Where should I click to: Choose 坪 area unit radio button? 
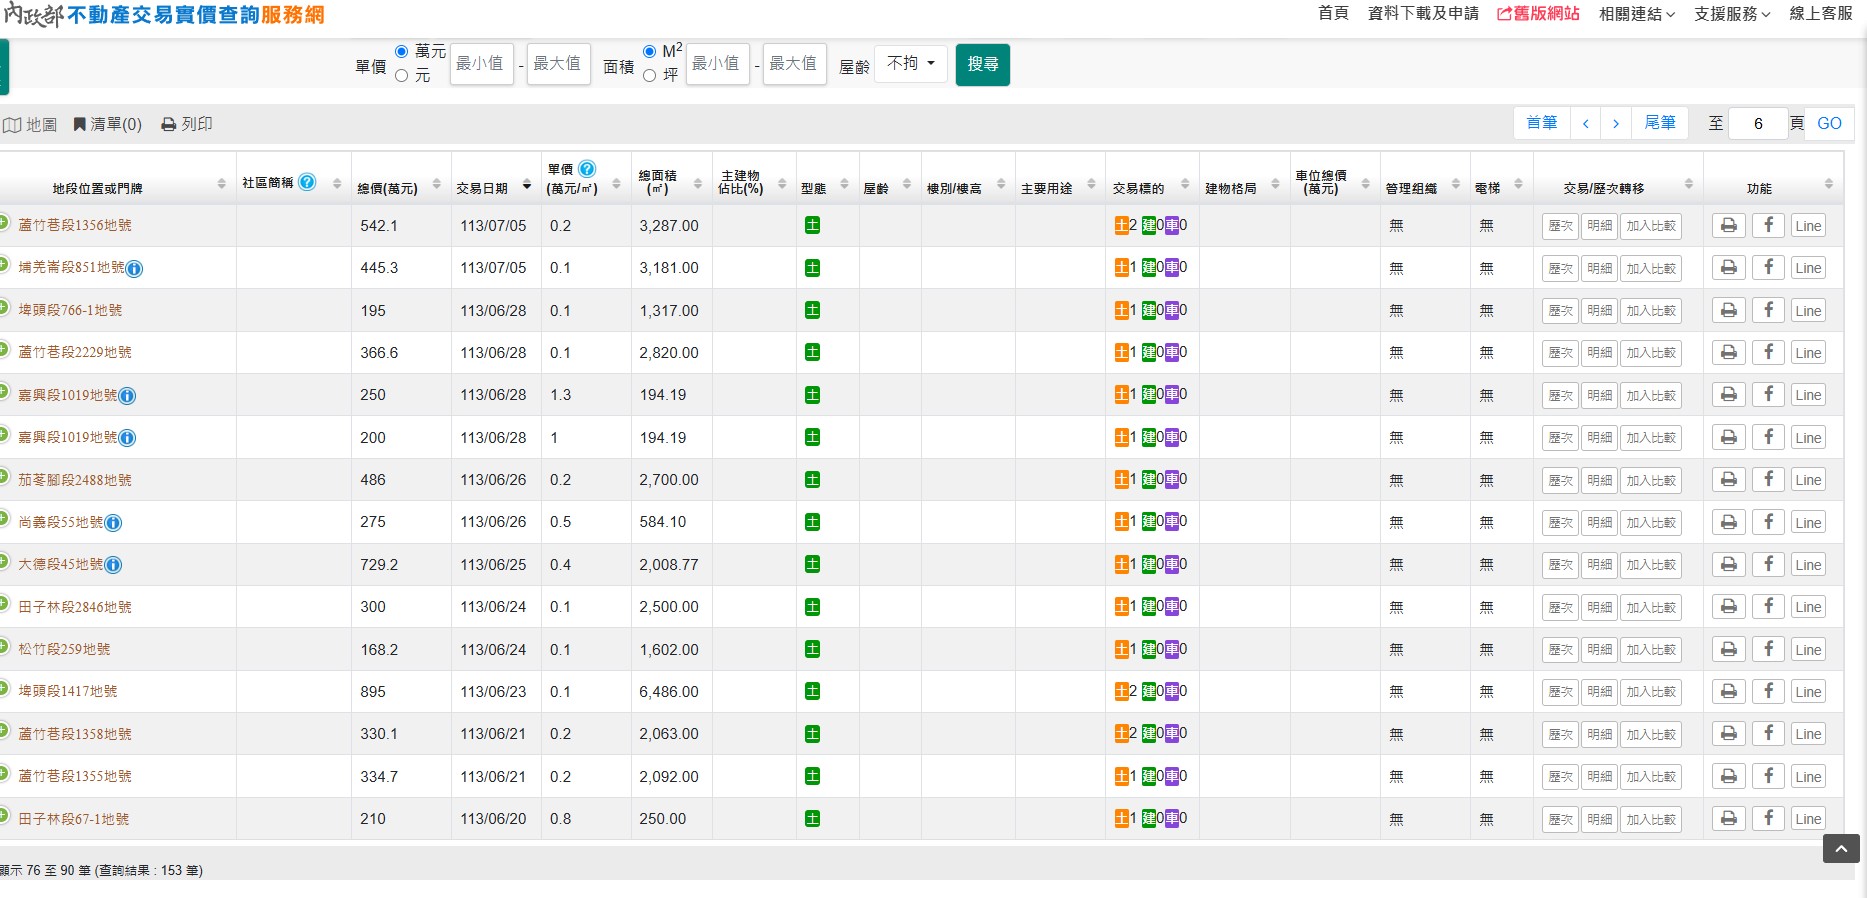point(650,76)
